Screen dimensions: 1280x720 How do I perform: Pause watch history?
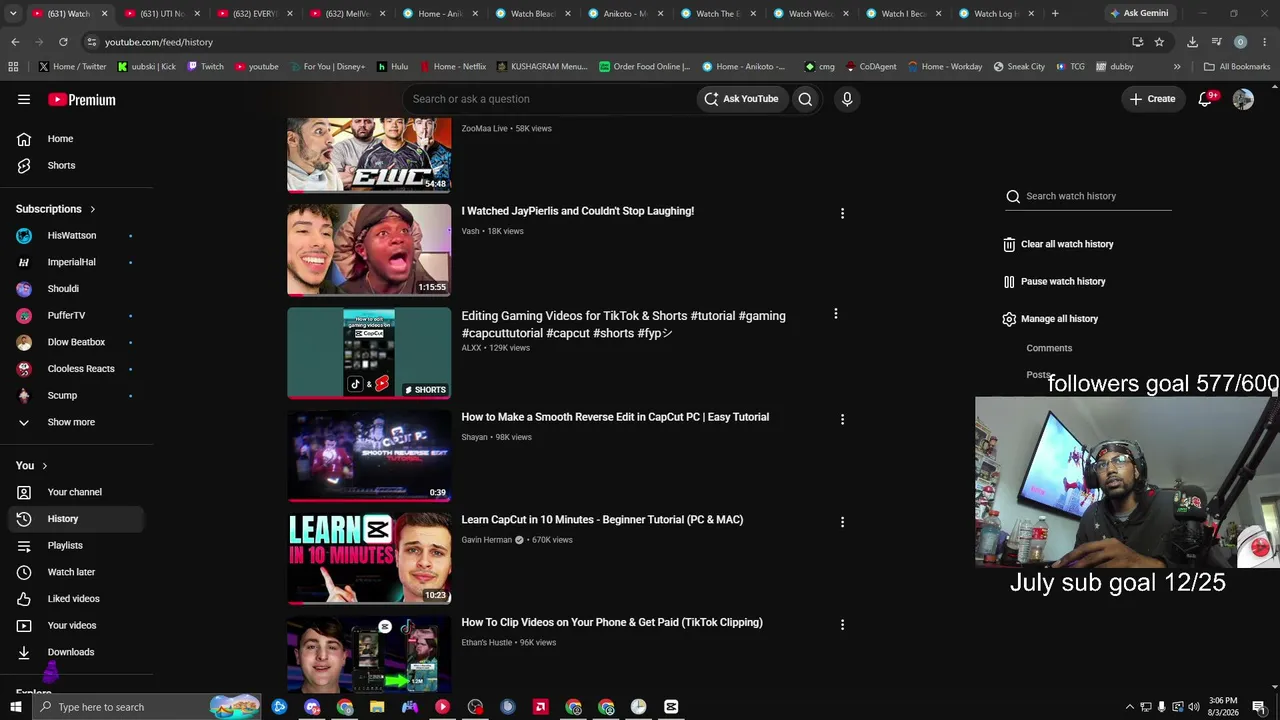tap(1054, 282)
